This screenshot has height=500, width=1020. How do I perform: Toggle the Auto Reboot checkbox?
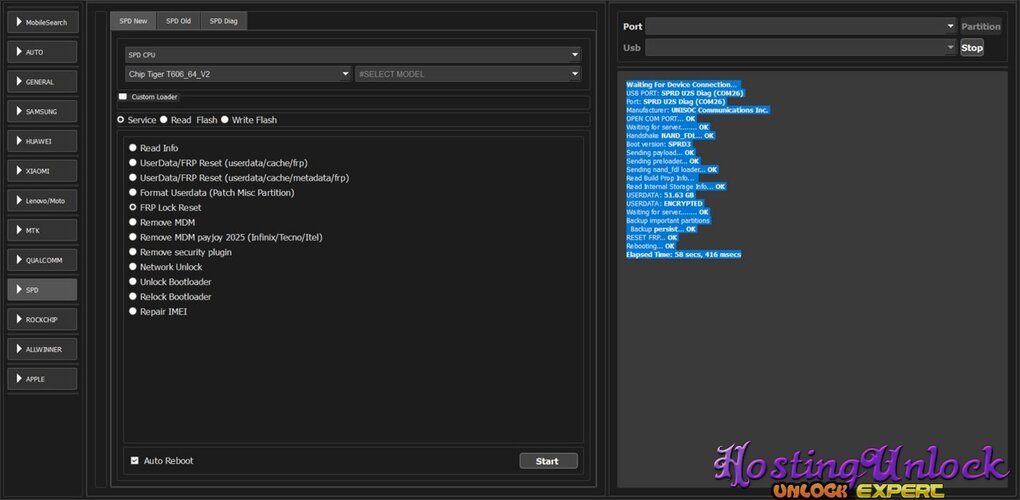[135, 461]
